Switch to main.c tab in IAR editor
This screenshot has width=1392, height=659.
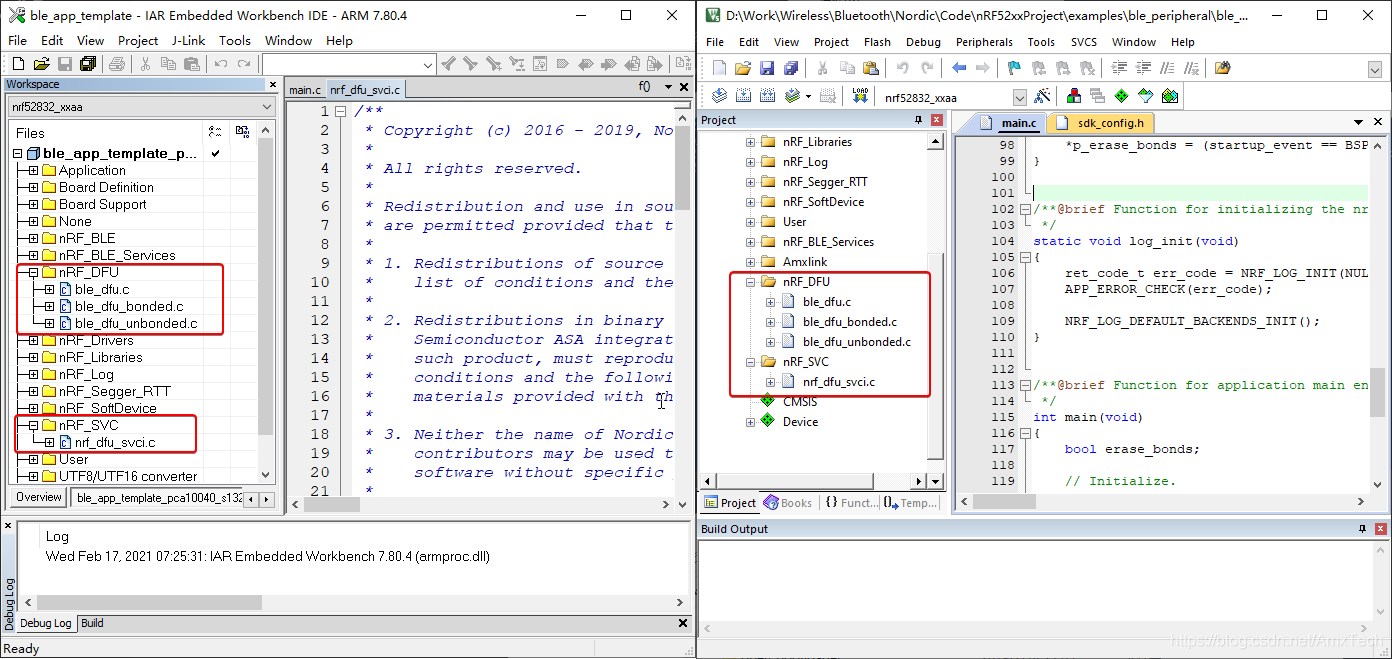[305, 89]
